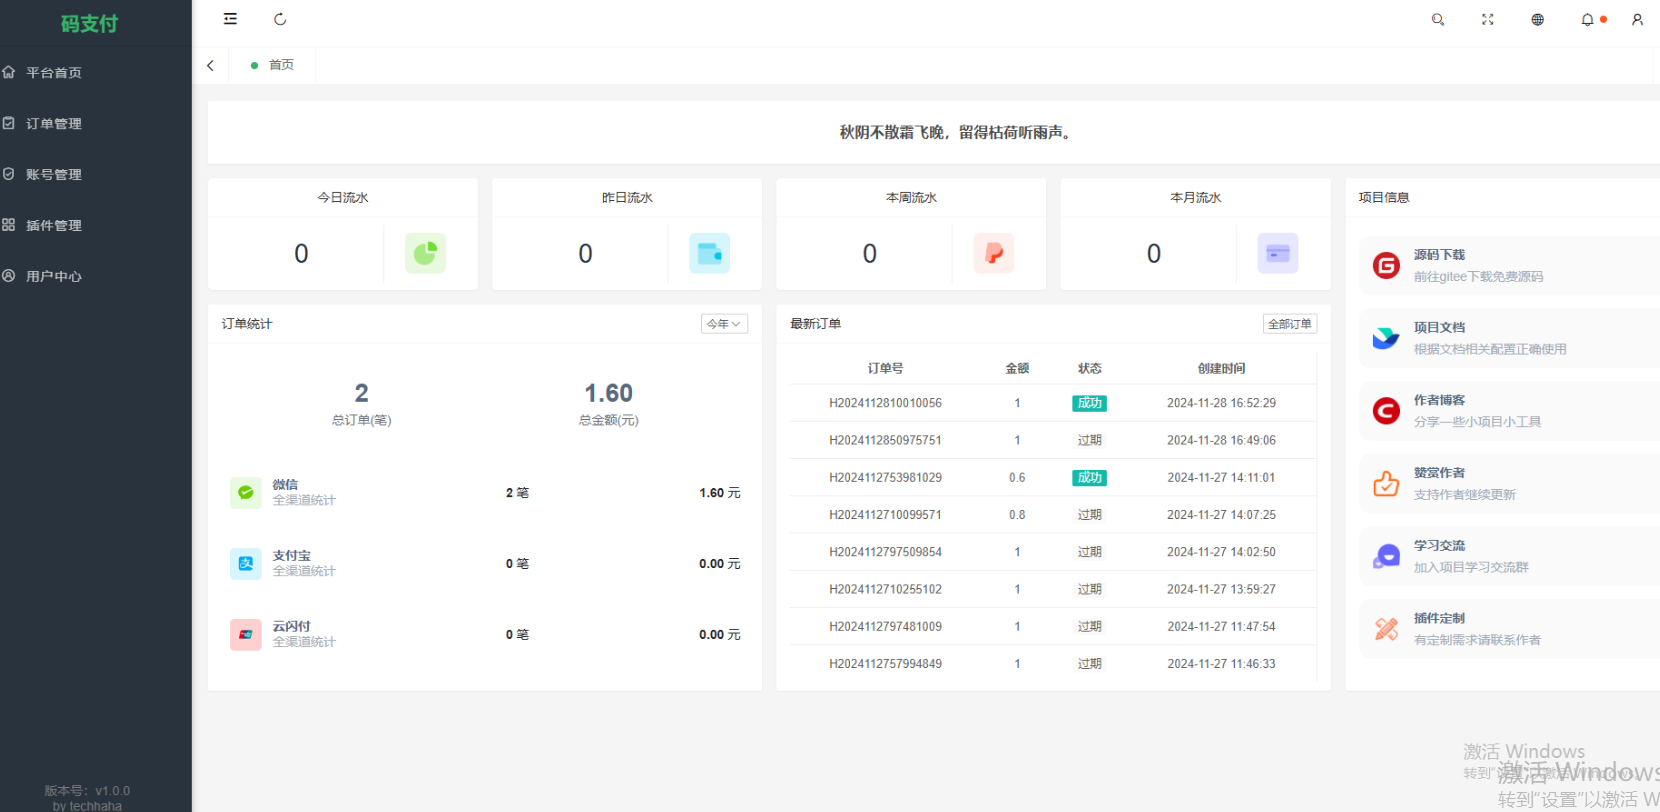Click order number H2024112797509854

pos(885,552)
